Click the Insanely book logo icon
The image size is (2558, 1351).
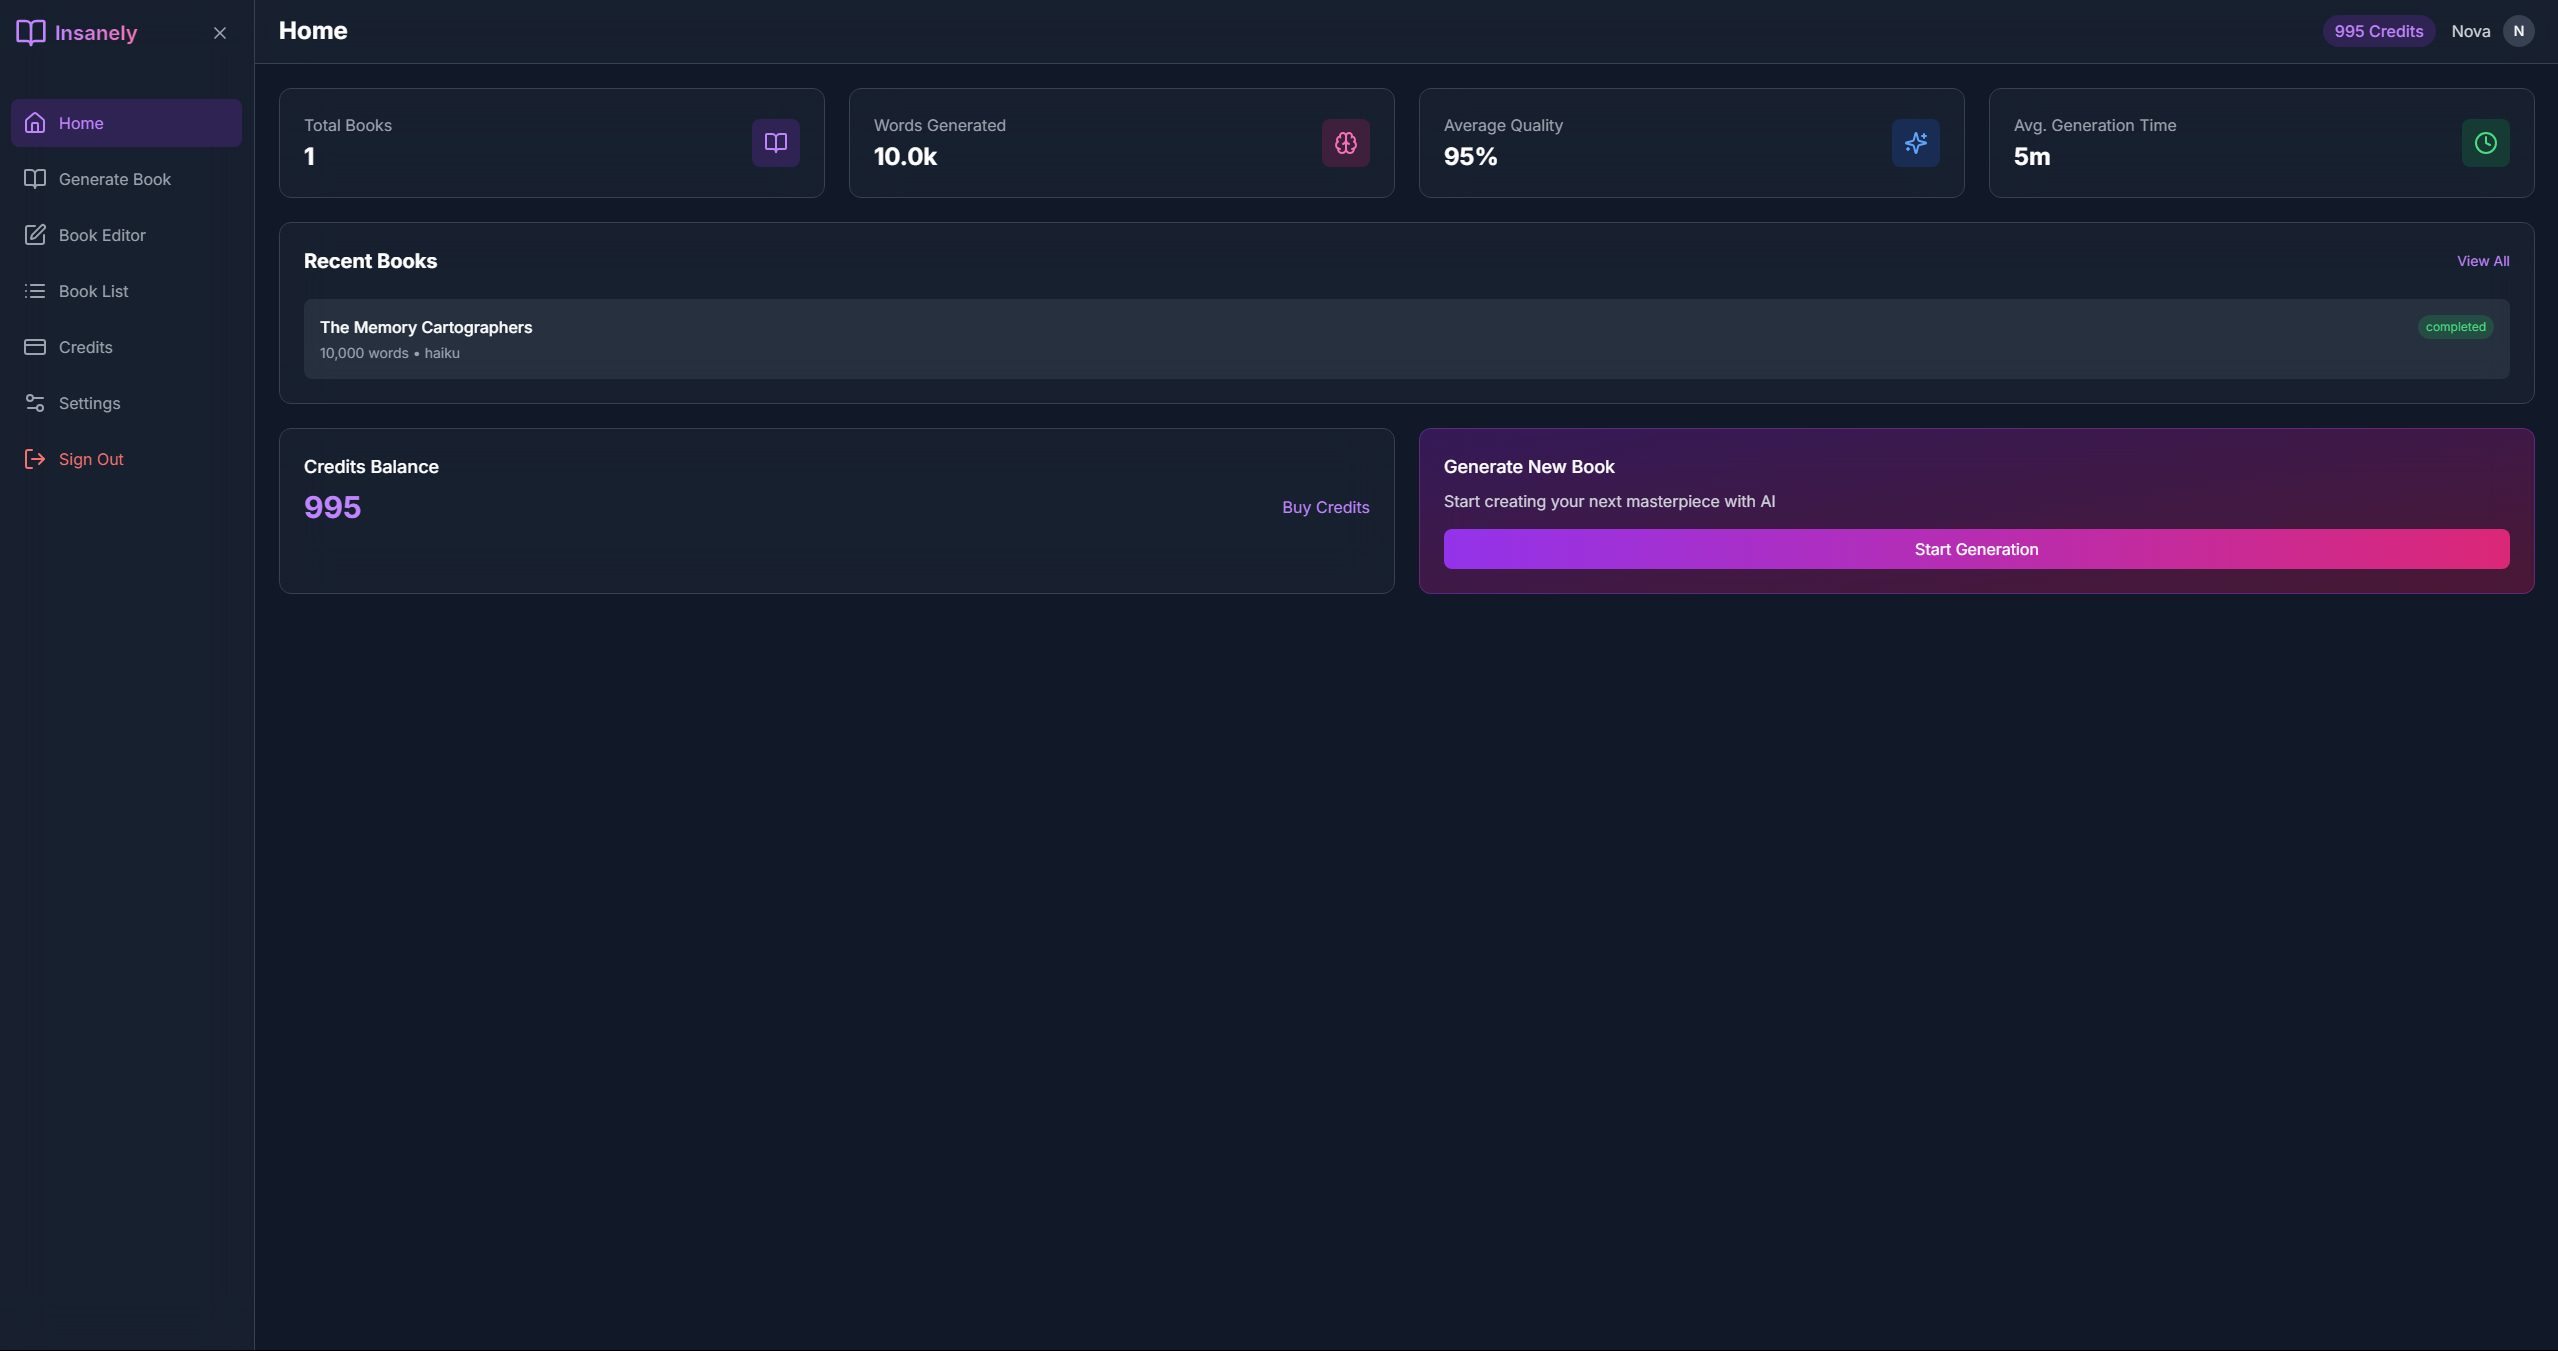pos(31,32)
